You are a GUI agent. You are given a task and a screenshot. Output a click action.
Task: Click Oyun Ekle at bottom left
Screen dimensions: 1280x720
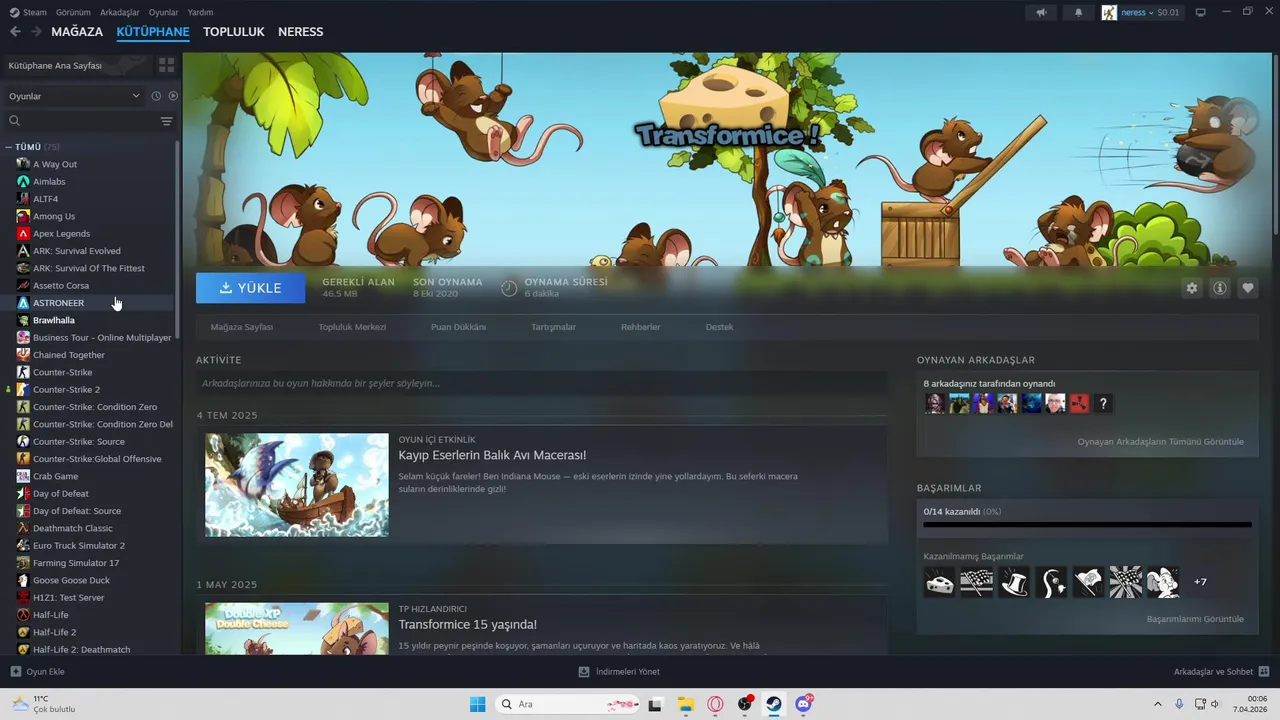(x=37, y=672)
